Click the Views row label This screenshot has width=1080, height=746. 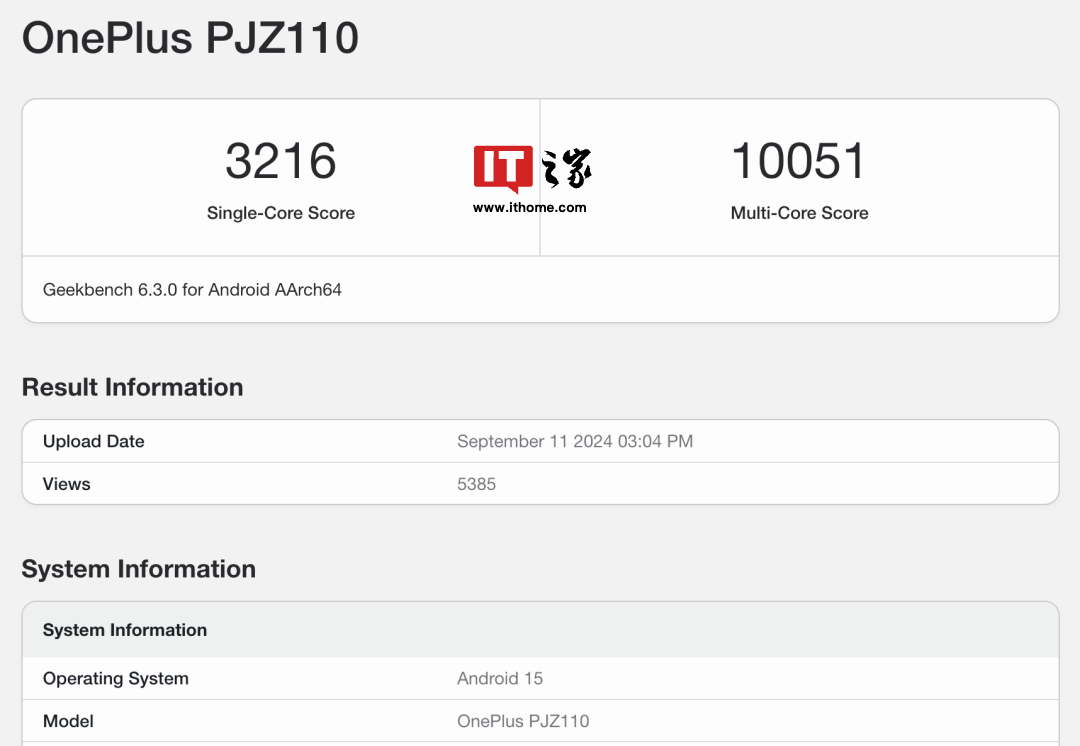click(66, 484)
